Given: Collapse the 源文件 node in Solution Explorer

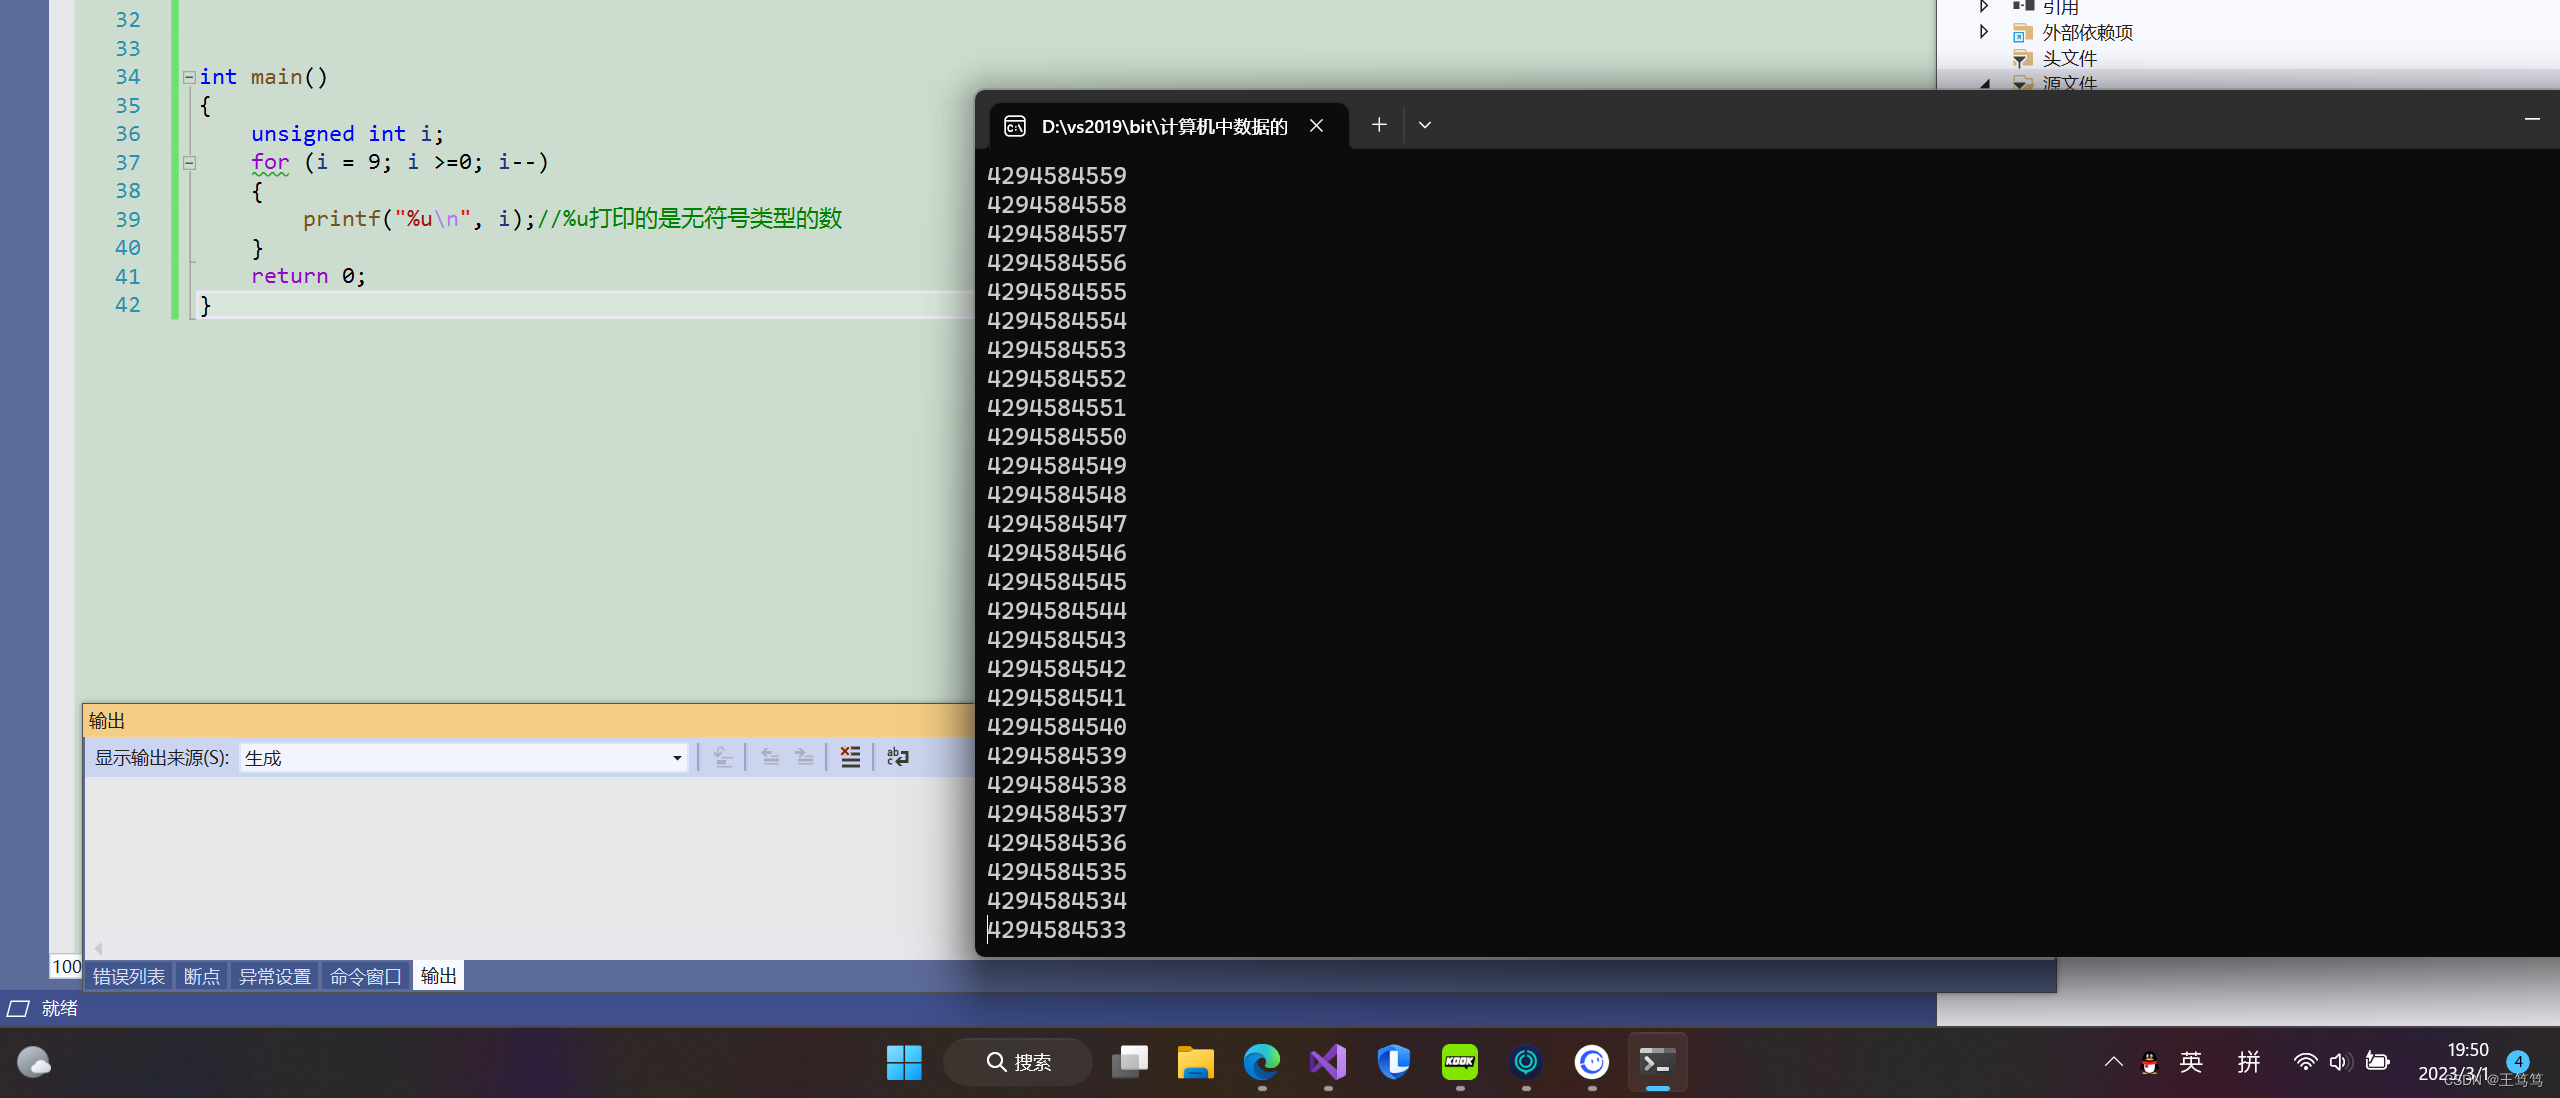Looking at the screenshot, I should [1984, 84].
